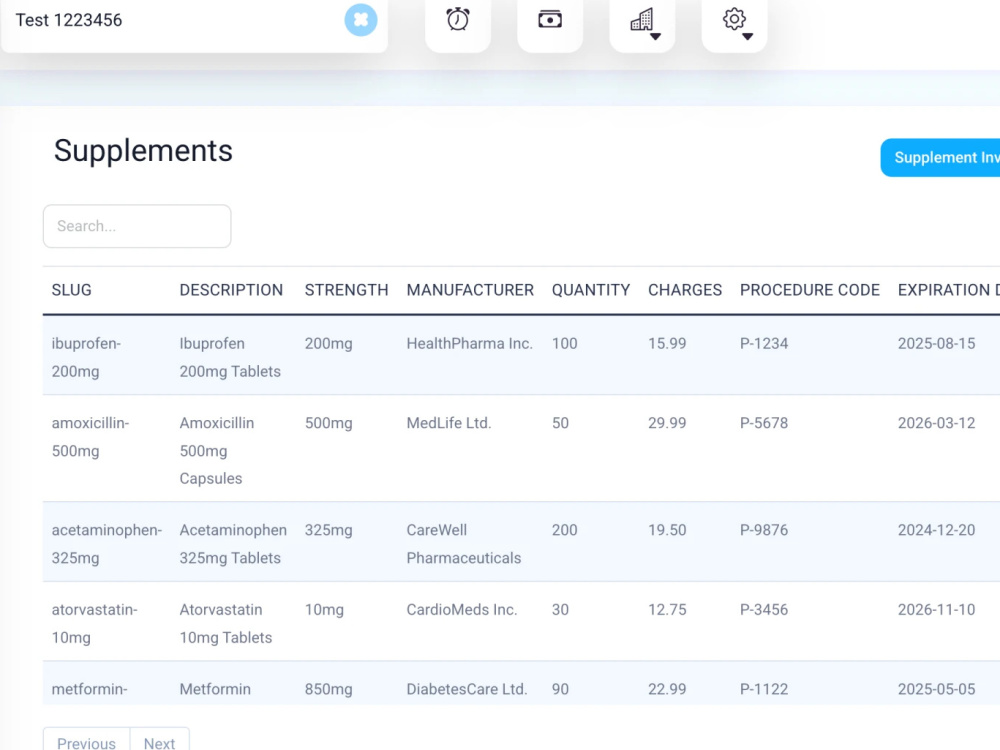Focus the Search supplements field
Image resolution: width=1000 pixels, height=750 pixels.
click(137, 226)
